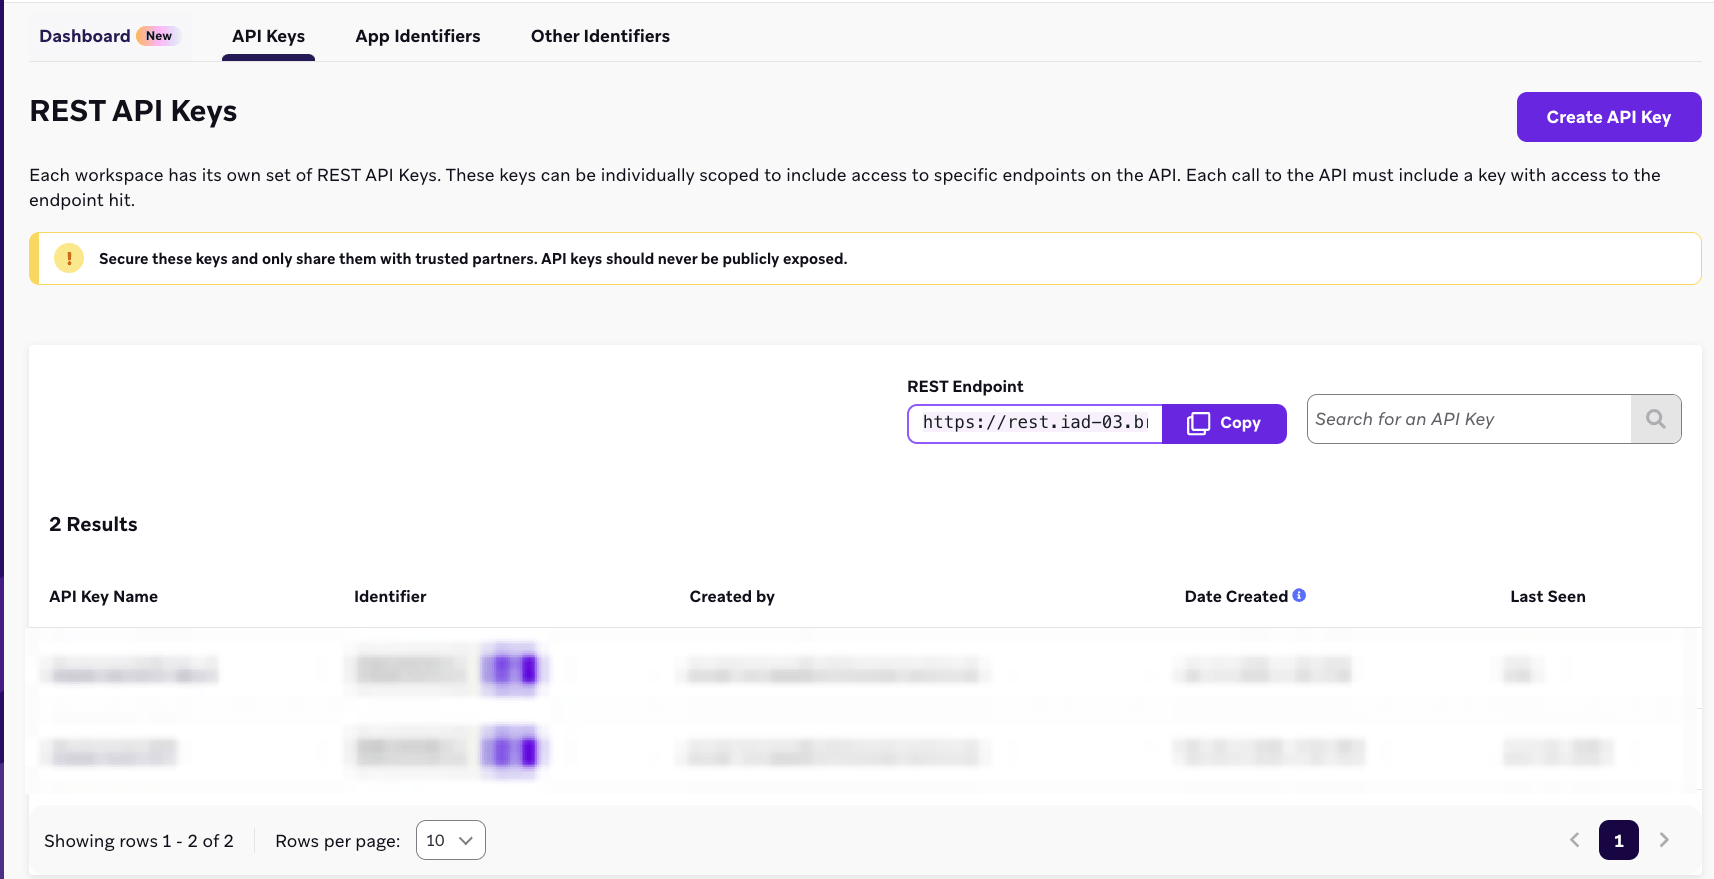Select page 1 pagination button
This screenshot has width=1714, height=879.
[x=1619, y=840]
